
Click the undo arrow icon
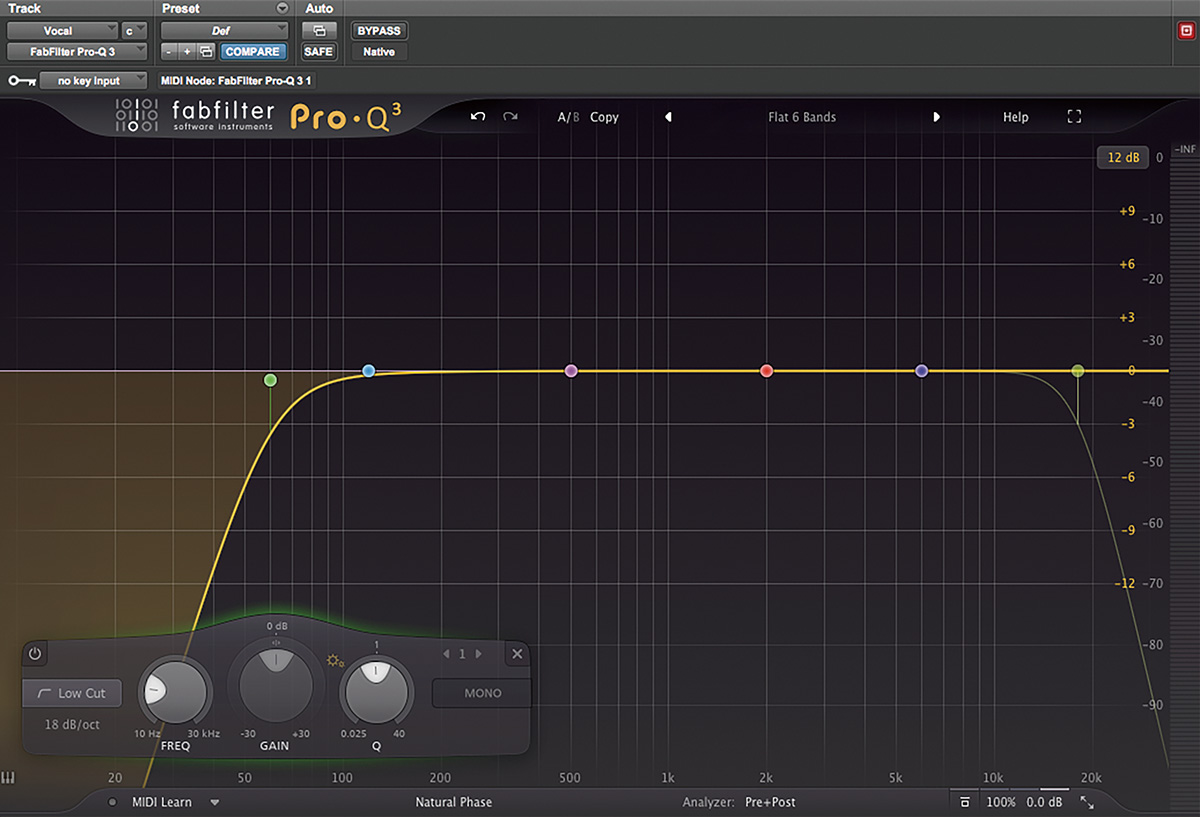click(x=478, y=117)
